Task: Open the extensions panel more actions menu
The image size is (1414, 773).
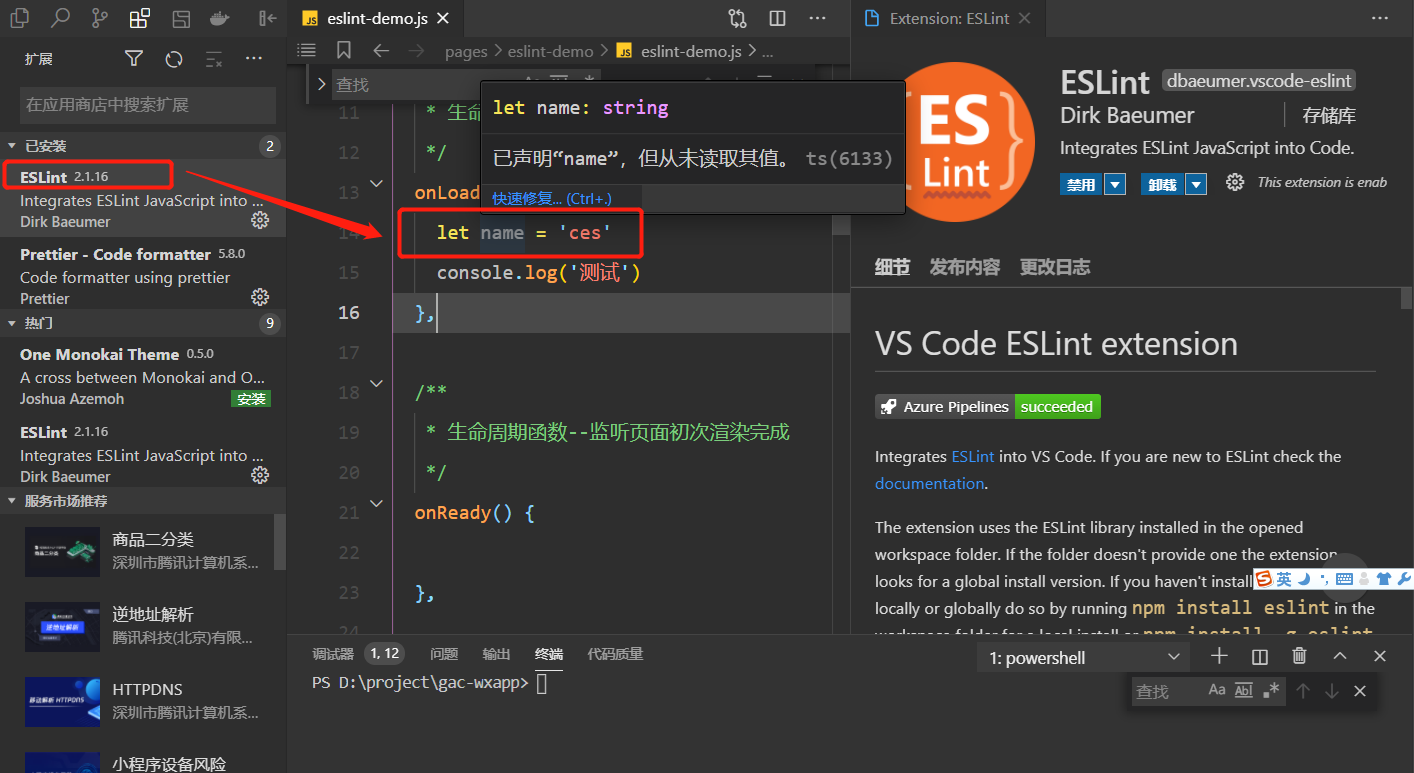Action: pyautogui.click(x=254, y=59)
